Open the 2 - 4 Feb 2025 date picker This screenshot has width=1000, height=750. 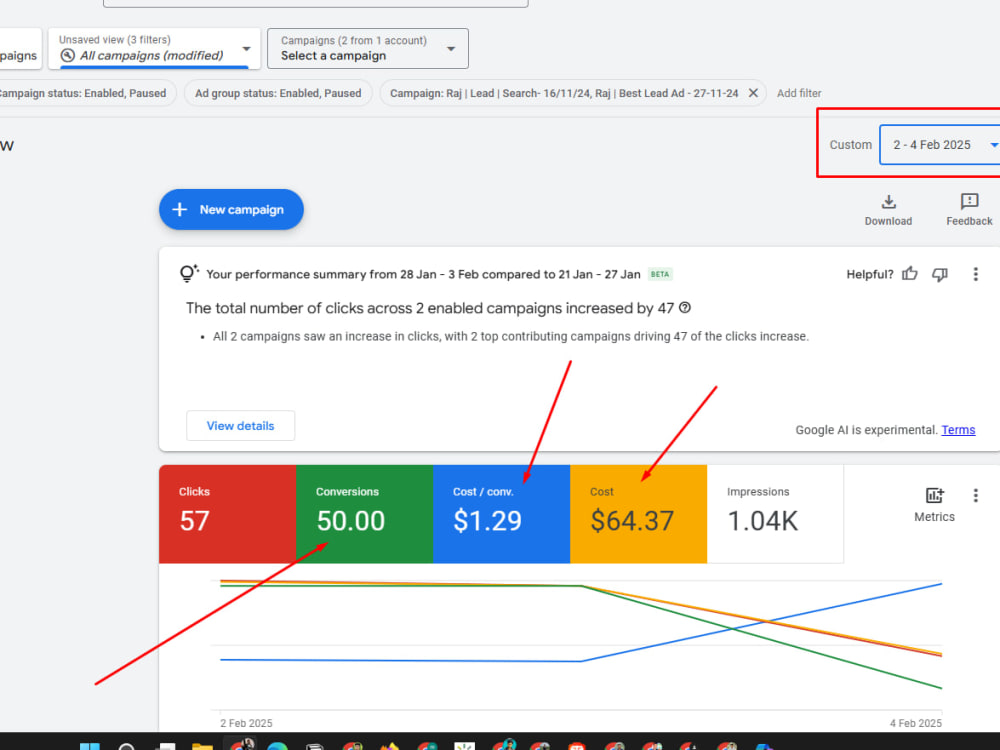click(939, 145)
